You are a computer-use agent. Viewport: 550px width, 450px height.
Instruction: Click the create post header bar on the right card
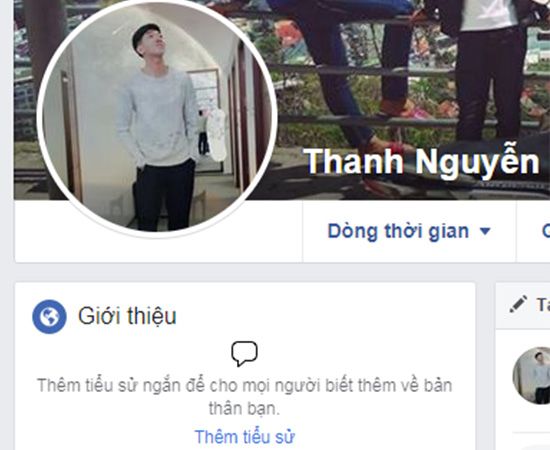pos(523,306)
